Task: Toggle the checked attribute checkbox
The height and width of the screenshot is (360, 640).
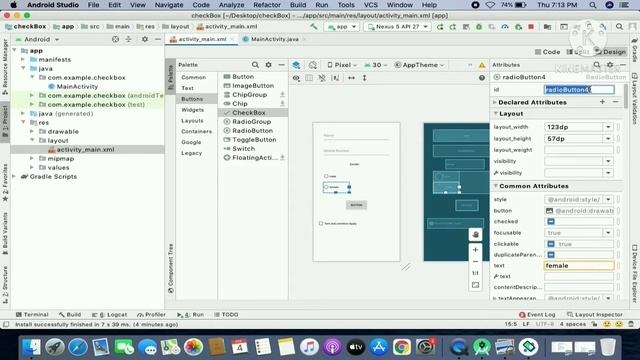Action: click(551, 221)
